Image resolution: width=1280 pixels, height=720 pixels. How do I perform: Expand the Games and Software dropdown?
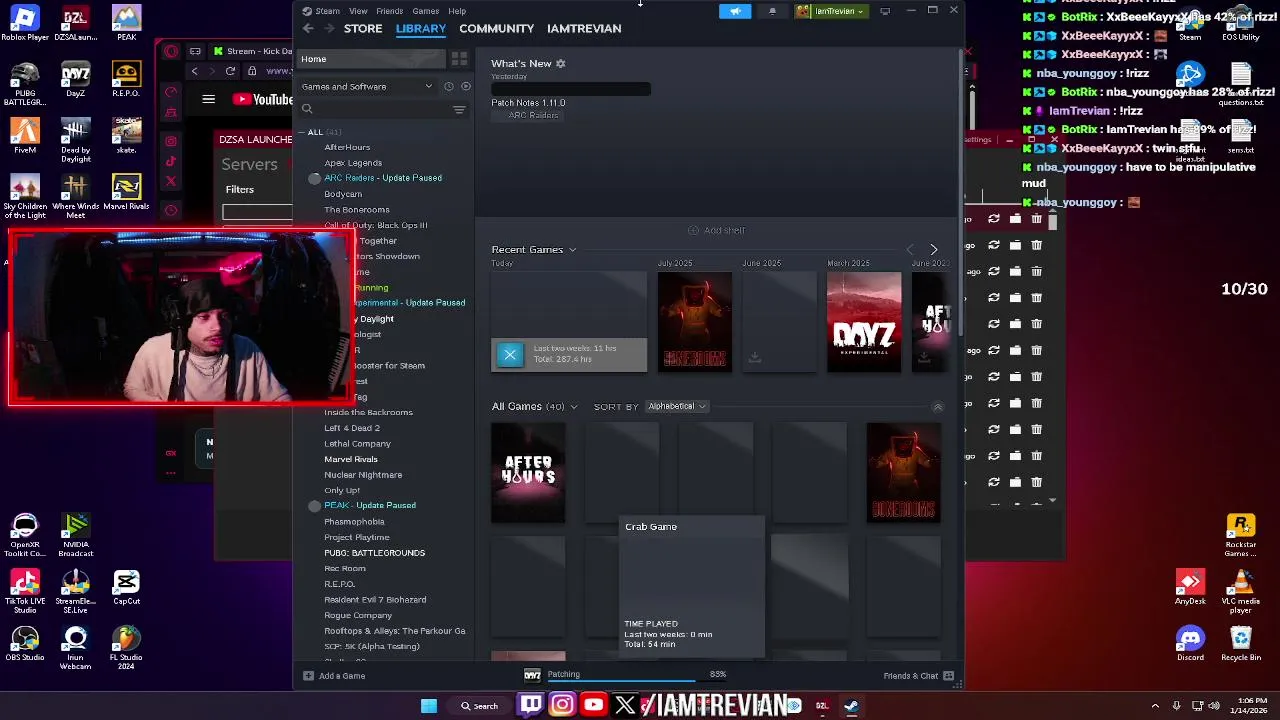tap(367, 86)
